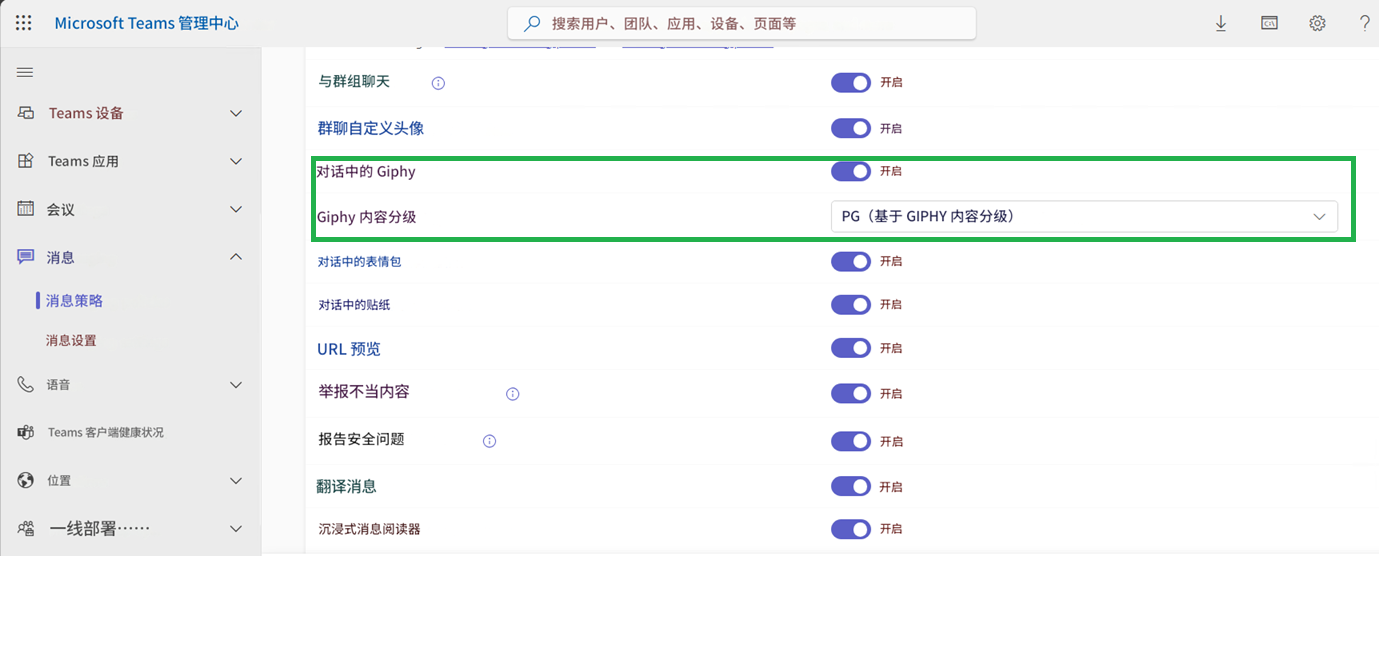Open the Giphy 内容分级 dropdown

click(x=1084, y=216)
